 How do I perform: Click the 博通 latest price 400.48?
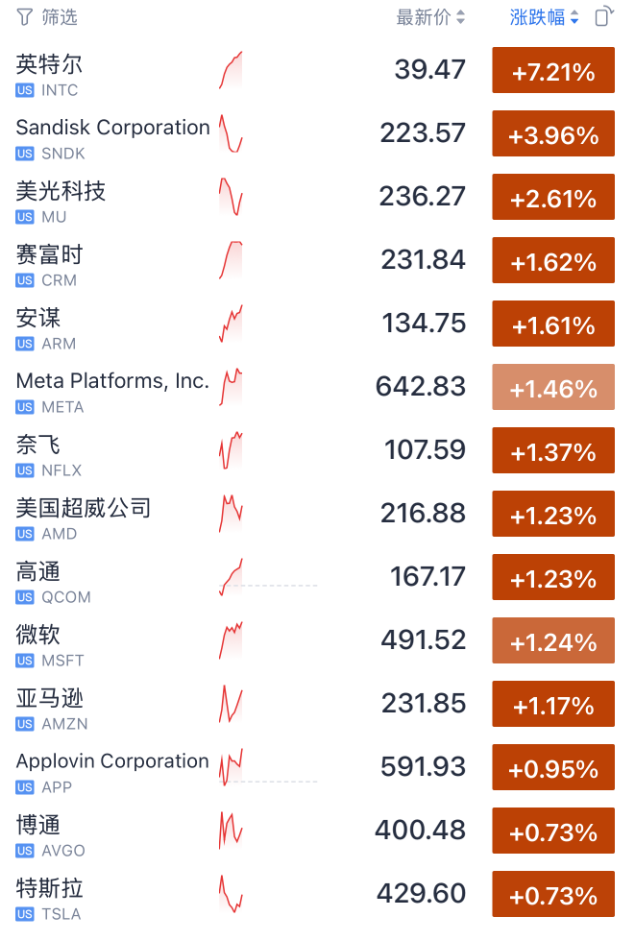point(421,830)
